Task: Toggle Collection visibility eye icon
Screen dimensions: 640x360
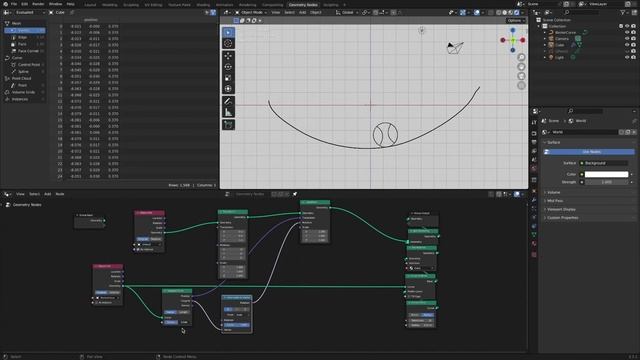Action: [x=627, y=26]
